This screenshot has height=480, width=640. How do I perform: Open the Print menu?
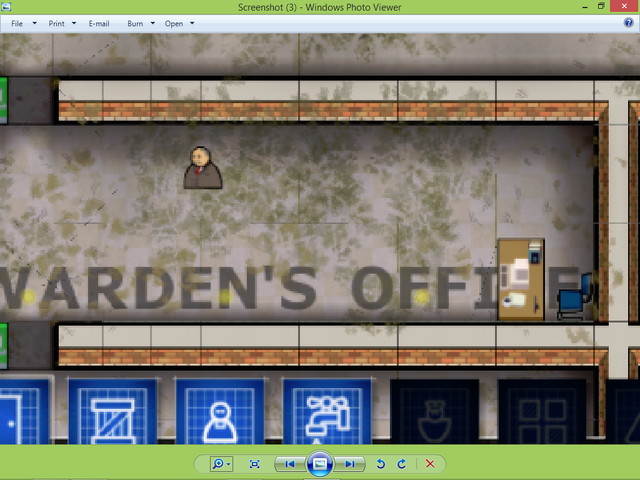coord(56,24)
